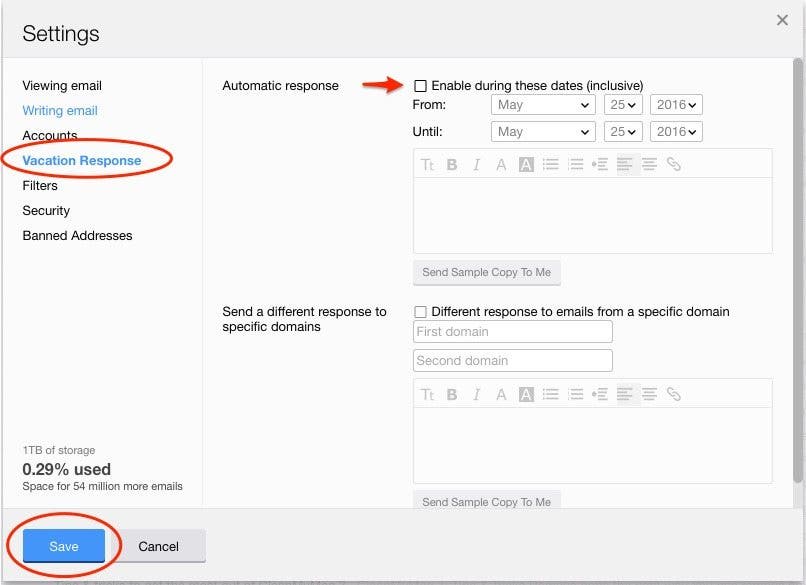Open the Until year dropdown
806x585 pixels.
coord(676,132)
